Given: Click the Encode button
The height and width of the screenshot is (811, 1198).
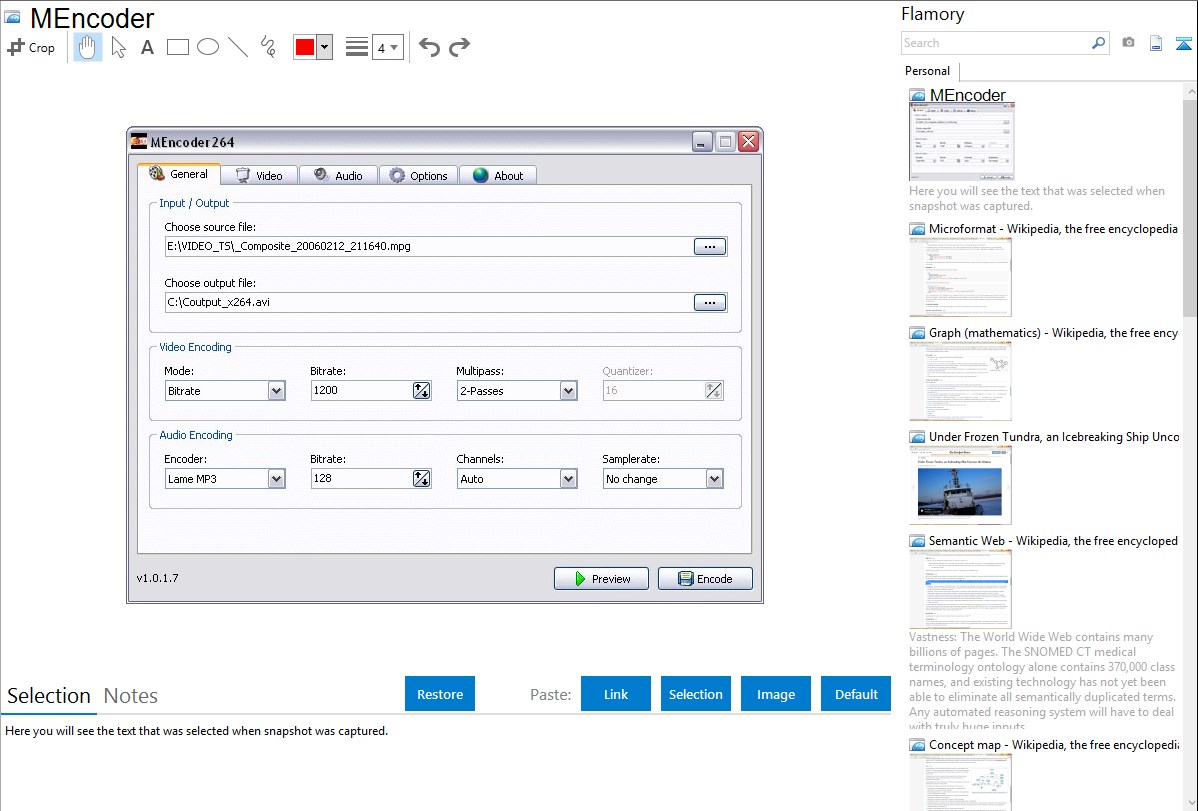Looking at the screenshot, I should (x=705, y=579).
